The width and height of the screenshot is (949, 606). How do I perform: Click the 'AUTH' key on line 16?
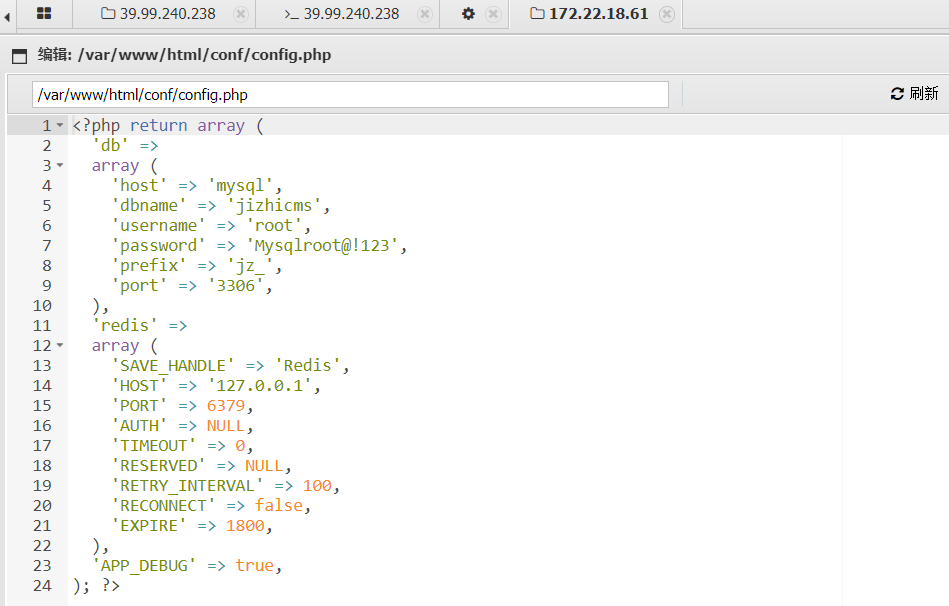[x=139, y=426]
